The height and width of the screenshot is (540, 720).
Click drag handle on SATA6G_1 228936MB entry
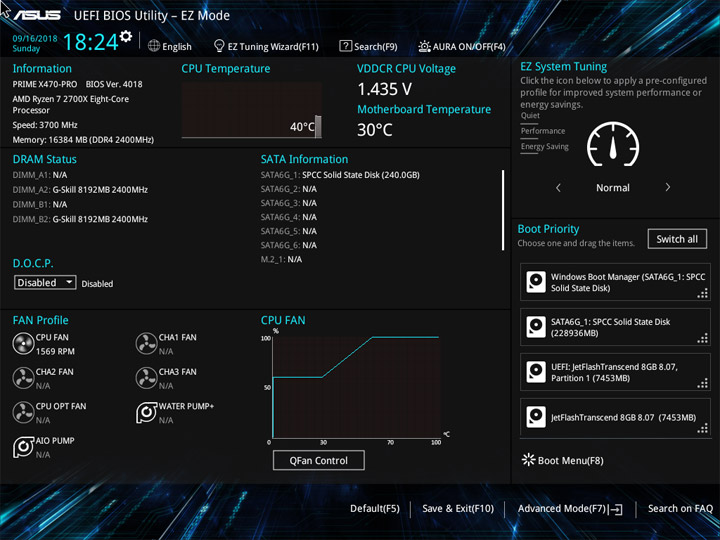tap(703, 338)
